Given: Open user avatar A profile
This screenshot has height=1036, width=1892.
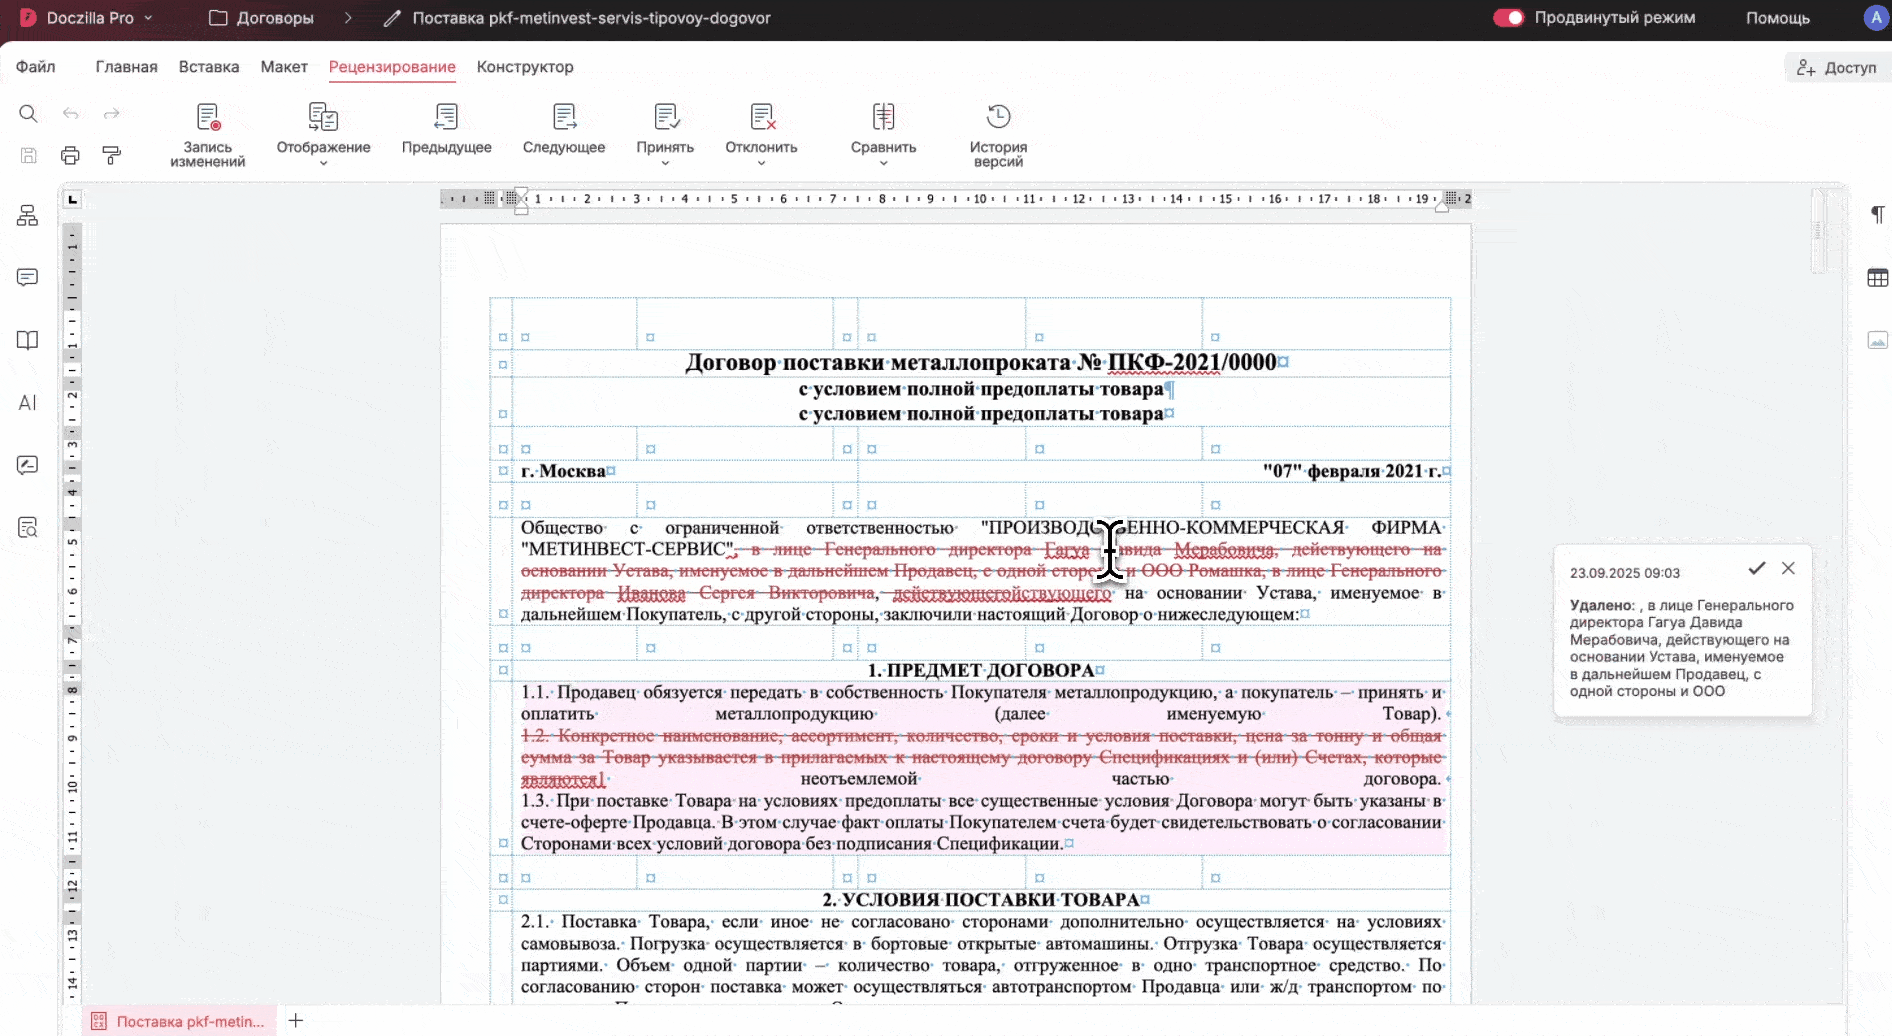Looking at the screenshot, I should point(1876,18).
